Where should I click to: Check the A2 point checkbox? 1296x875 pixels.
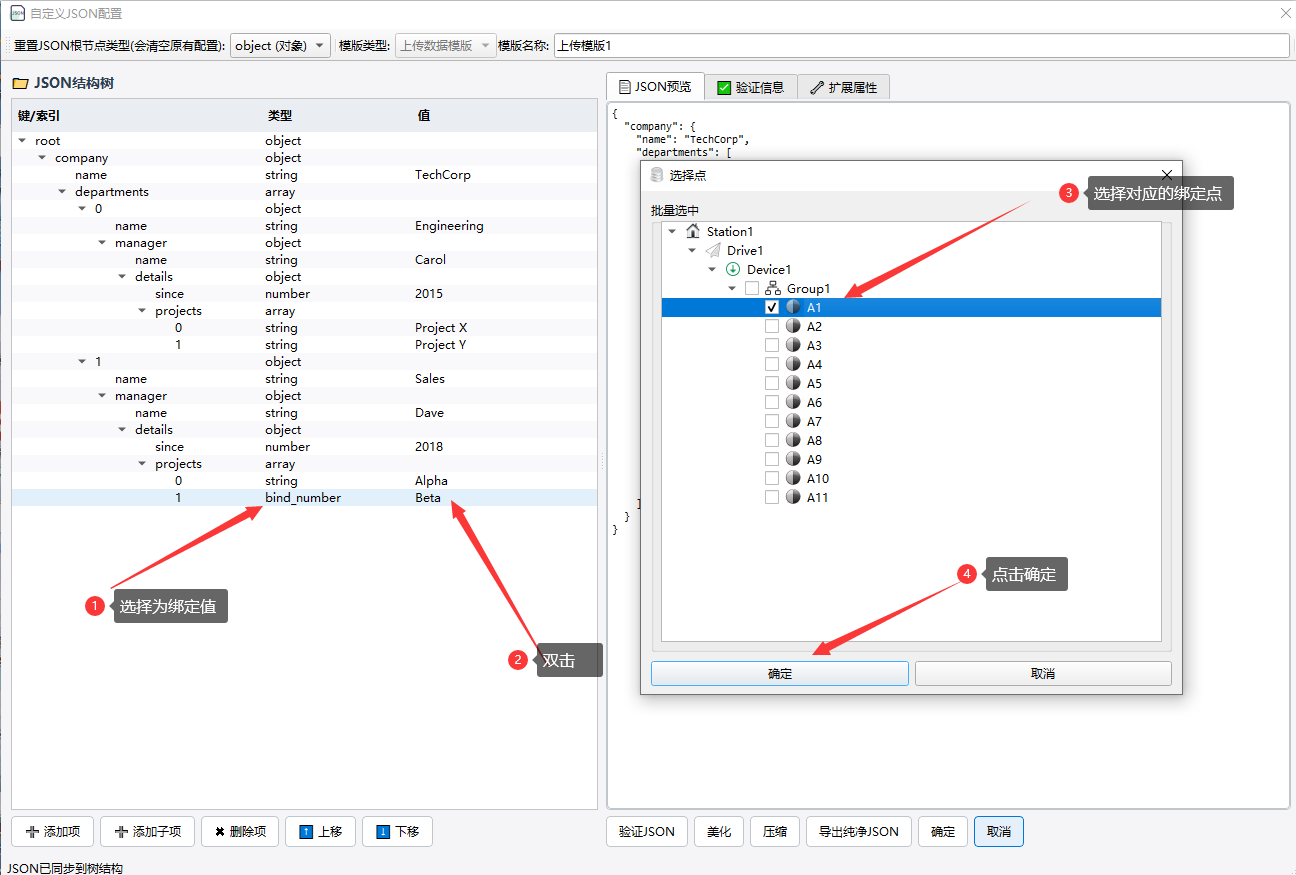pyautogui.click(x=772, y=326)
